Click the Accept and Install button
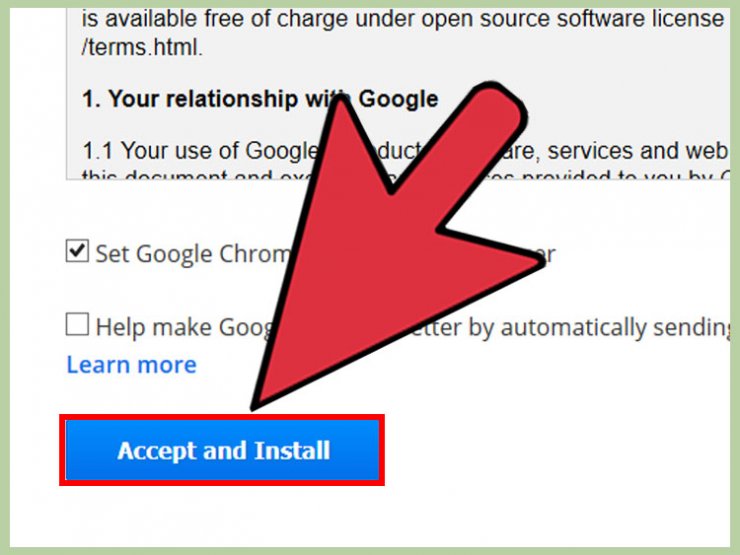Image resolution: width=740 pixels, height=555 pixels. (x=222, y=450)
